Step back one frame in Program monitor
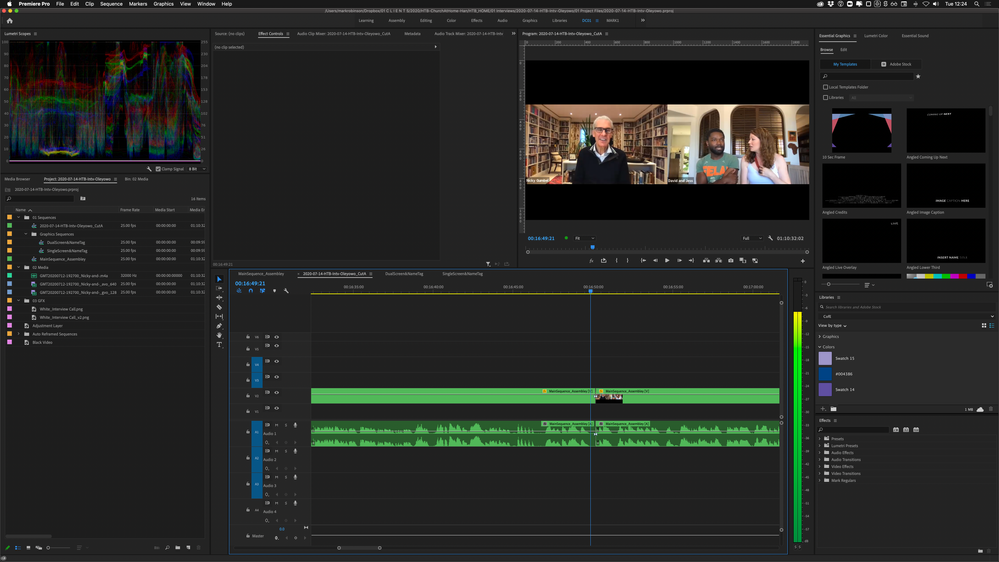Screen dimensions: 999x562 click(x=655, y=261)
